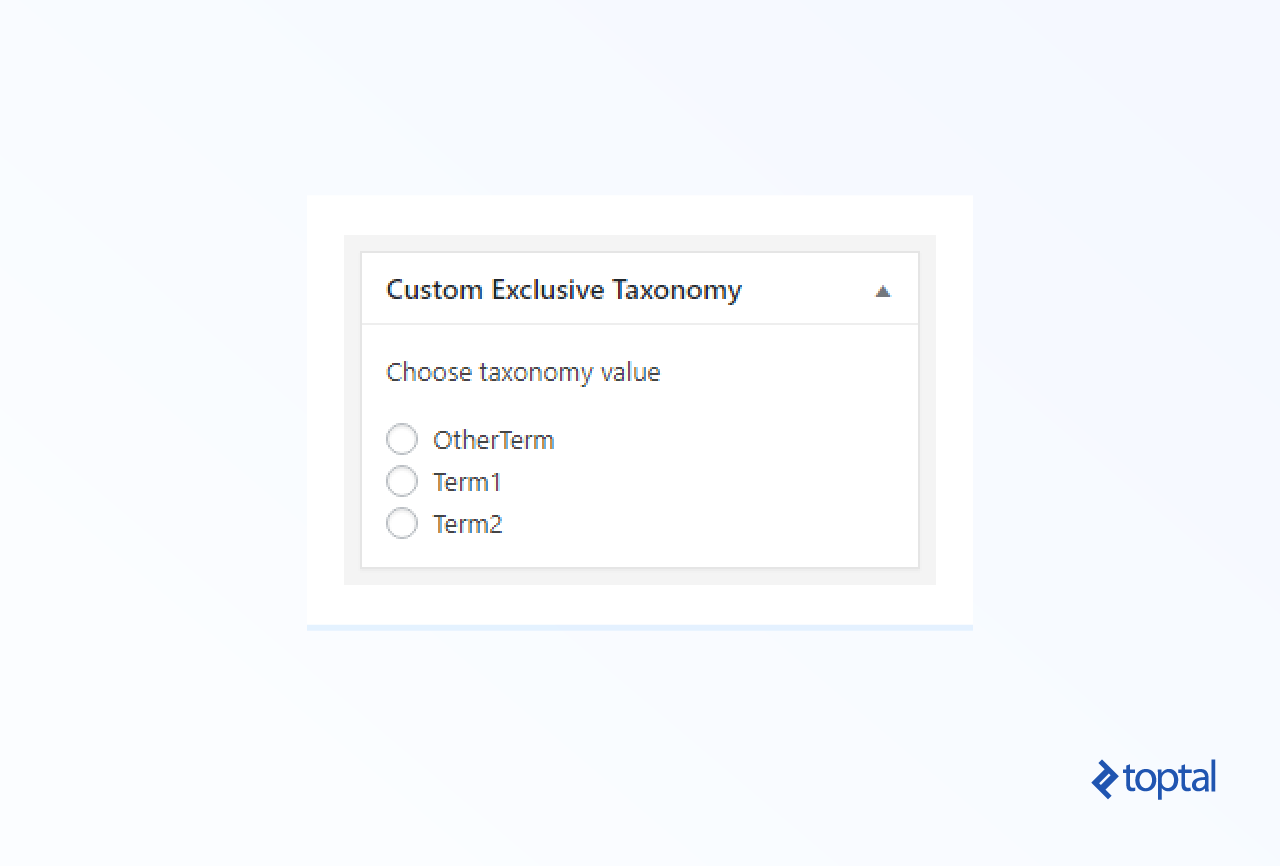Click the Term1 label text
The width and height of the screenshot is (1280, 866).
[x=467, y=482]
